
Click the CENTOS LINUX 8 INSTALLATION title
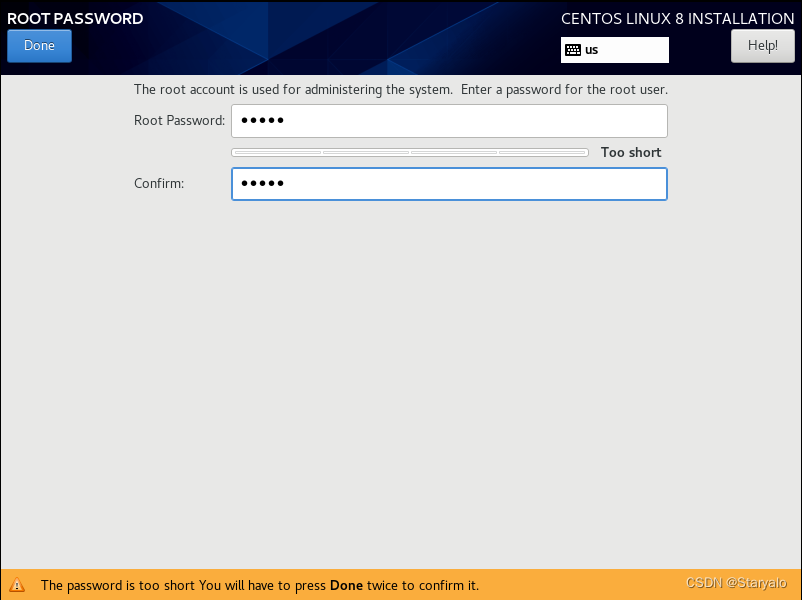tap(678, 18)
